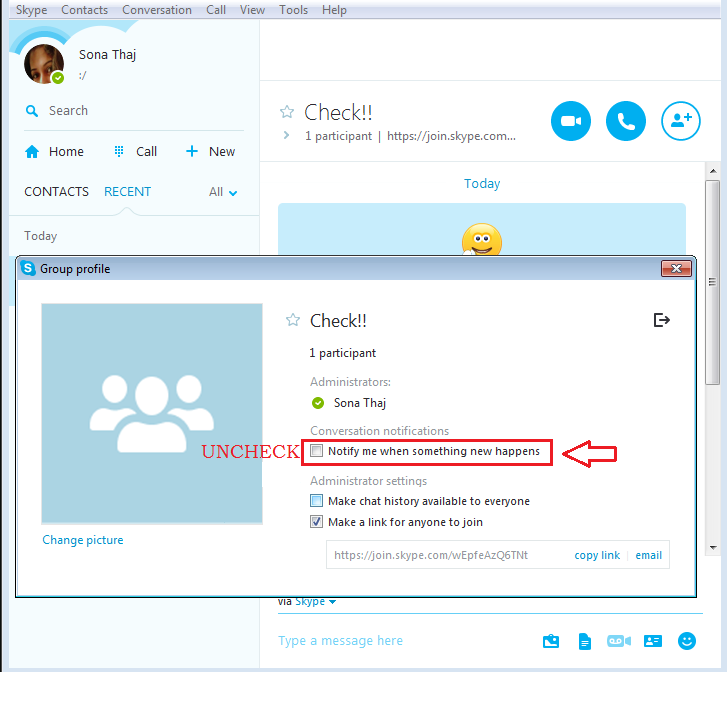Open the Call menu in menu bar

tap(216, 10)
